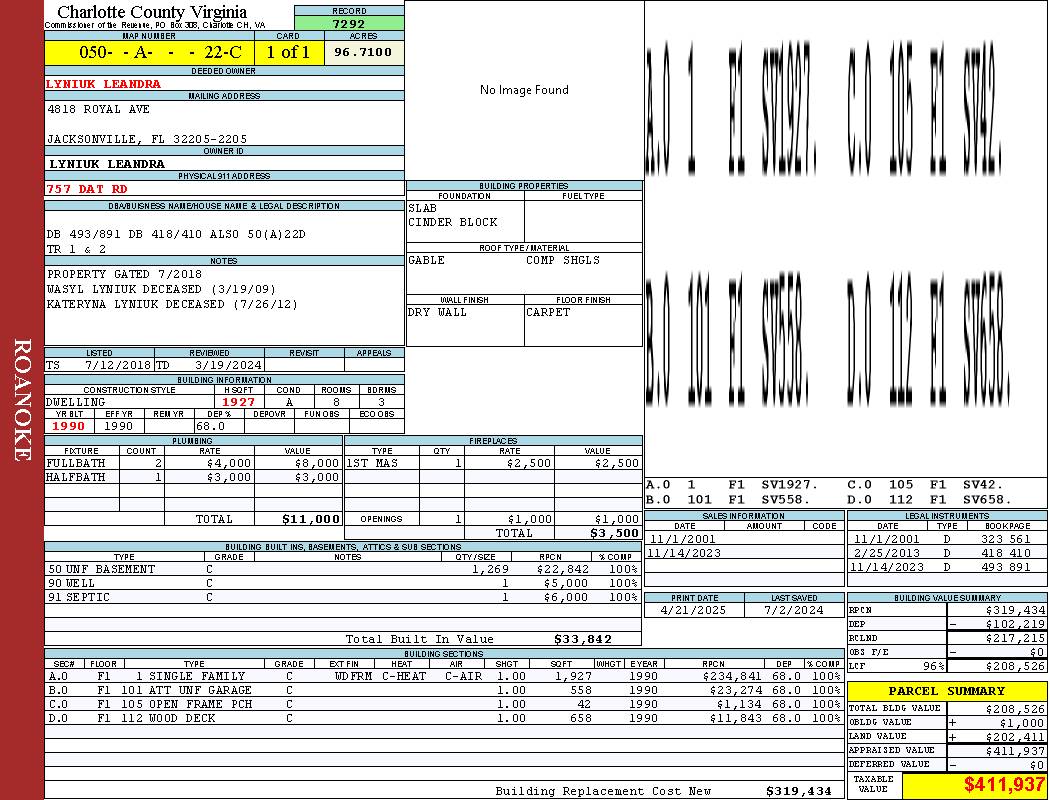The width and height of the screenshot is (1050, 800).
Task: Click the H SQFT value 1927
Action: pyautogui.click(x=238, y=402)
